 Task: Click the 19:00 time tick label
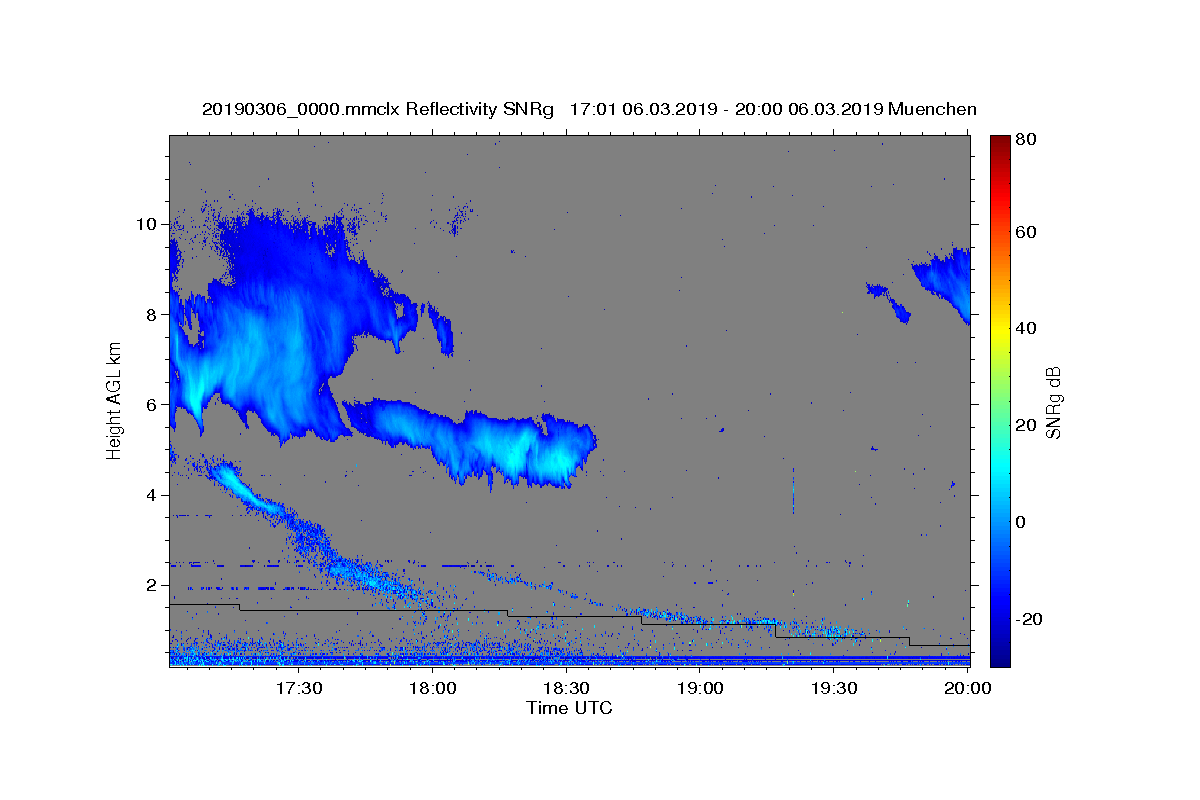click(x=700, y=688)
